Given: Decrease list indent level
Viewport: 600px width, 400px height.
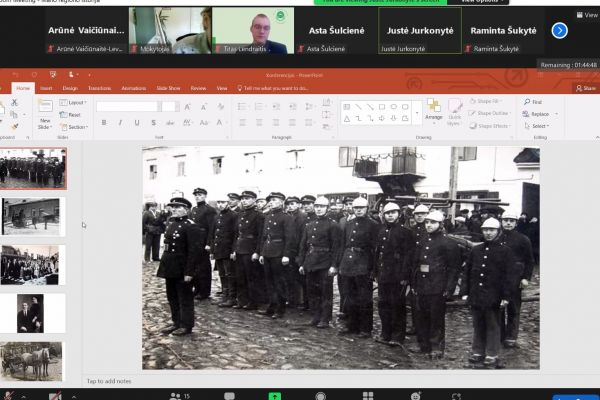Looking at the screenshot, I should pos(276,106).
